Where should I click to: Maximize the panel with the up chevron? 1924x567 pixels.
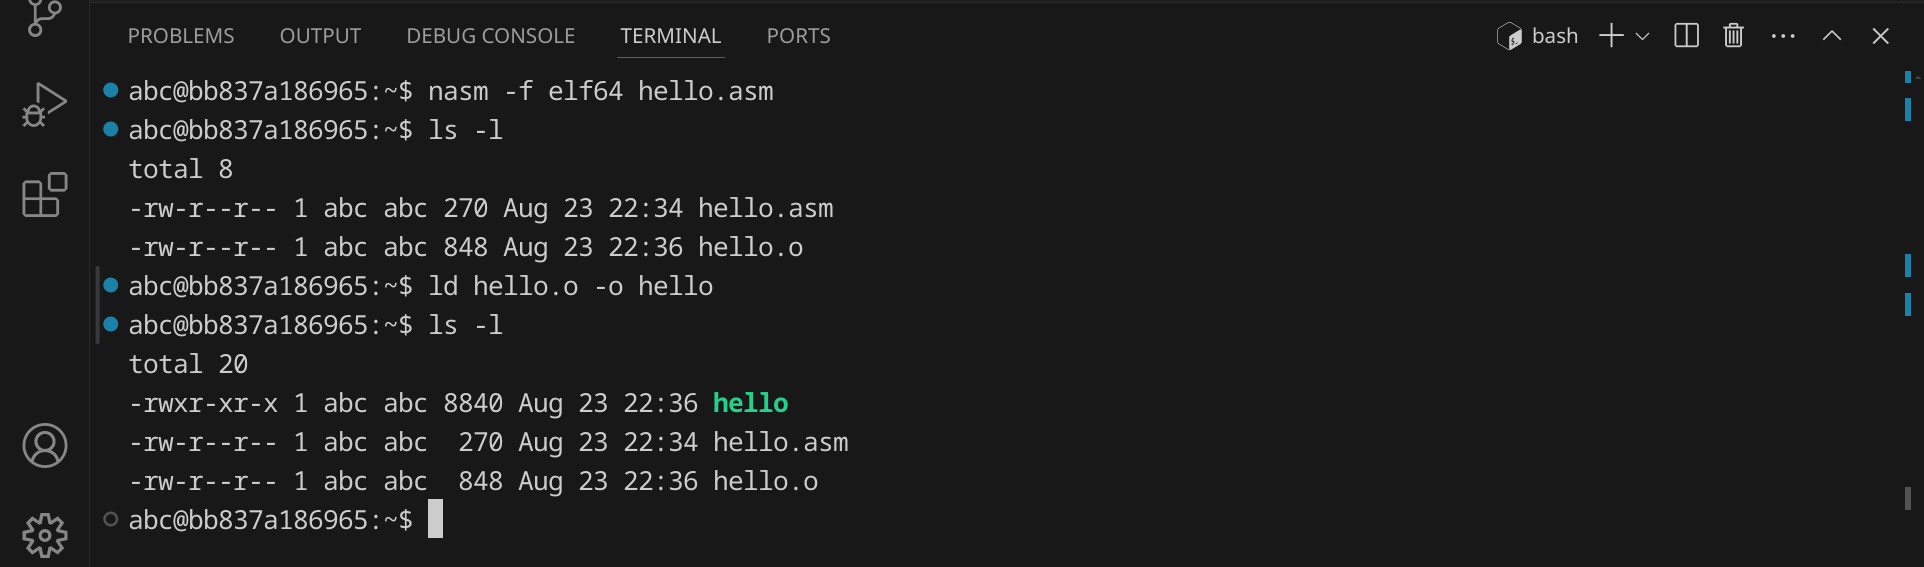click(x=1832, y=36)
